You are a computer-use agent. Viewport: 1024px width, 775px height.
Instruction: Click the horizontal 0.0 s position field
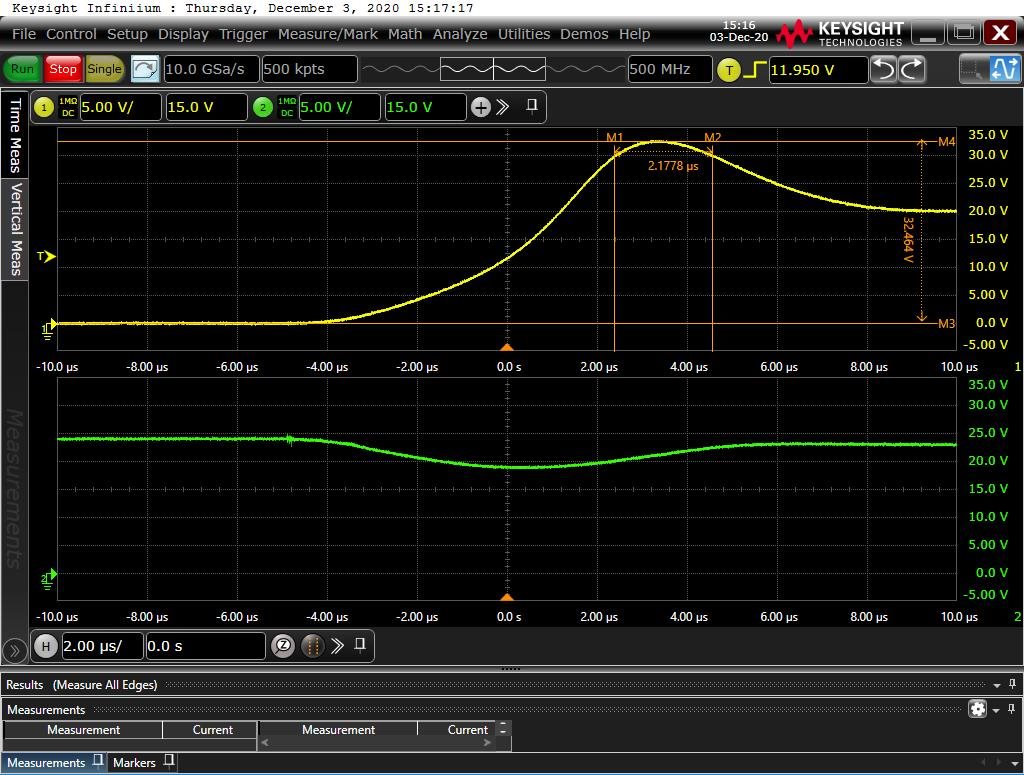point(205,646)
